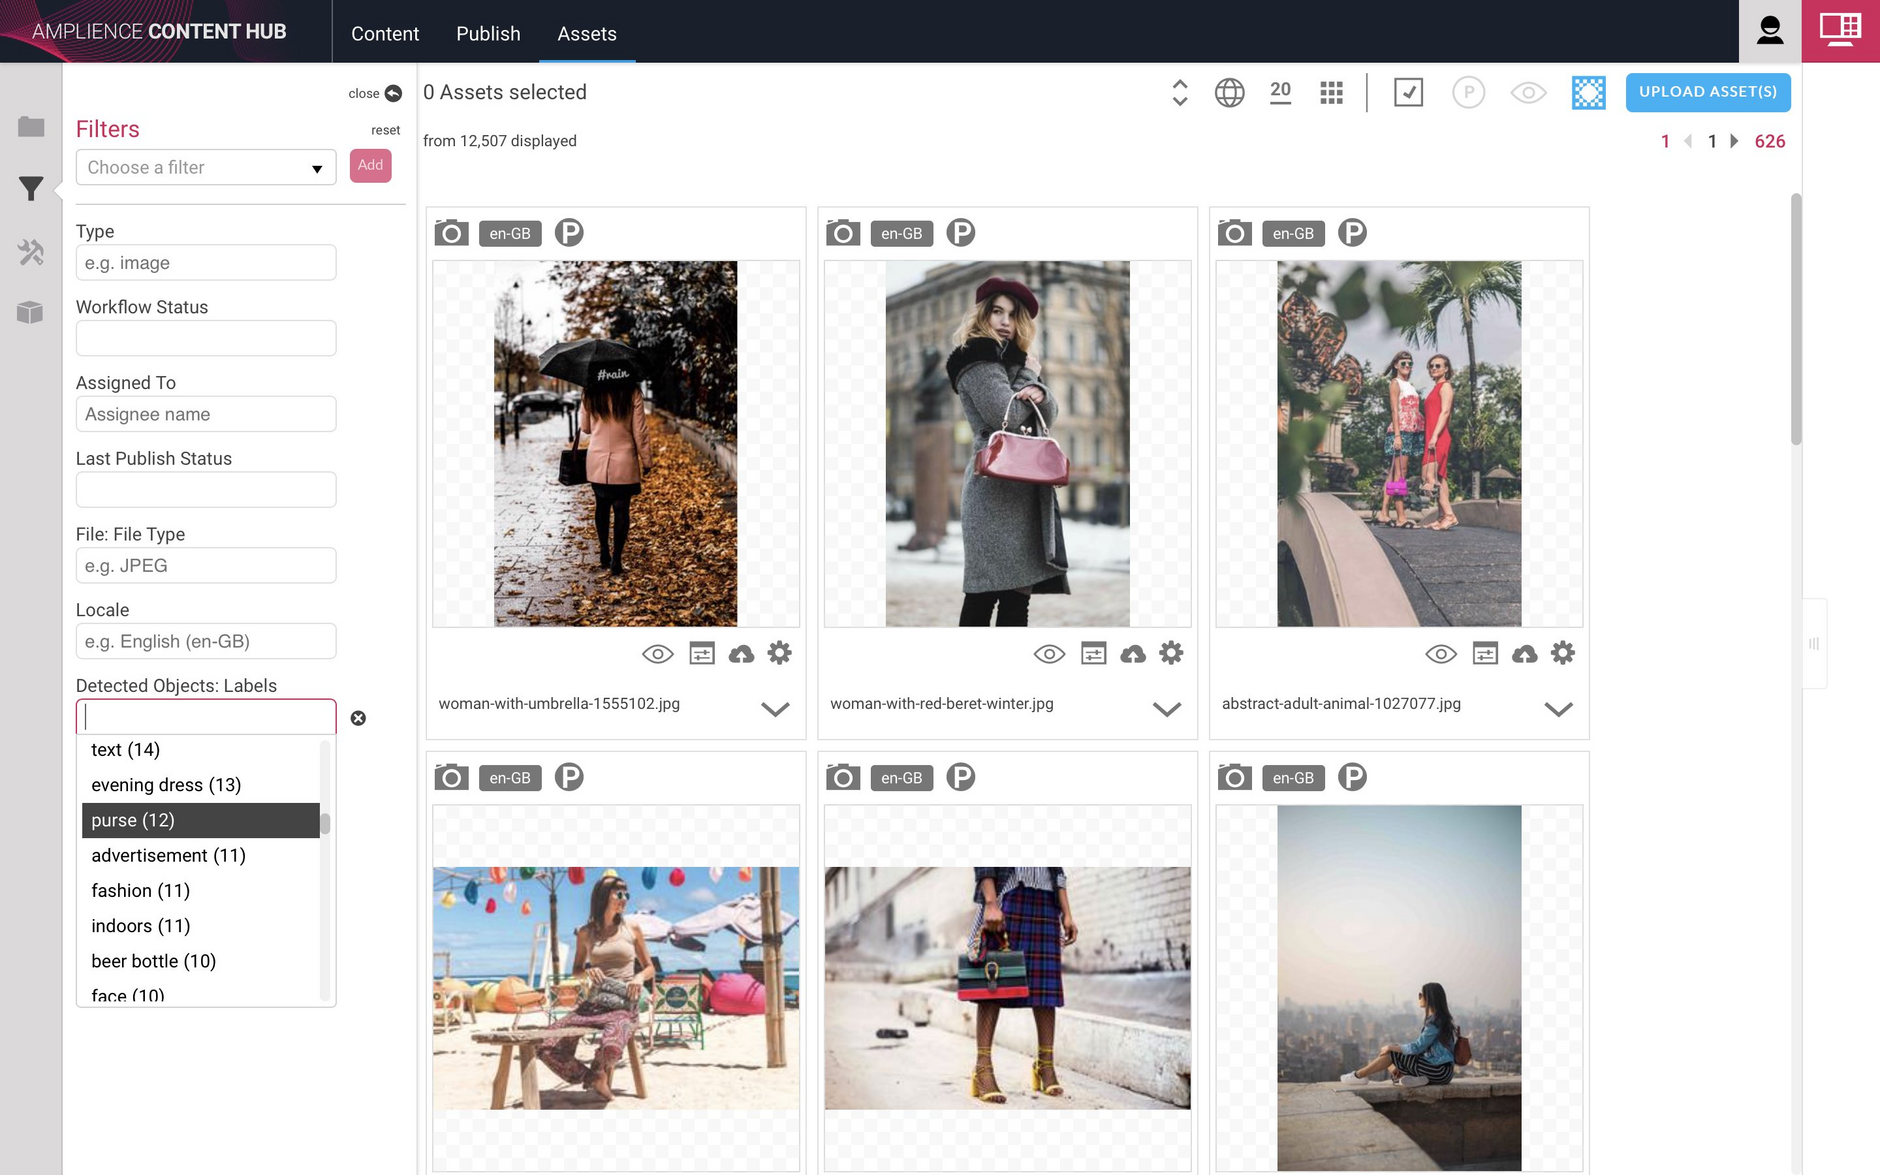Click en-GB badge on woman-with-umbrella card
This screenshot has height=1175, width=1880.
coord(510,233)
